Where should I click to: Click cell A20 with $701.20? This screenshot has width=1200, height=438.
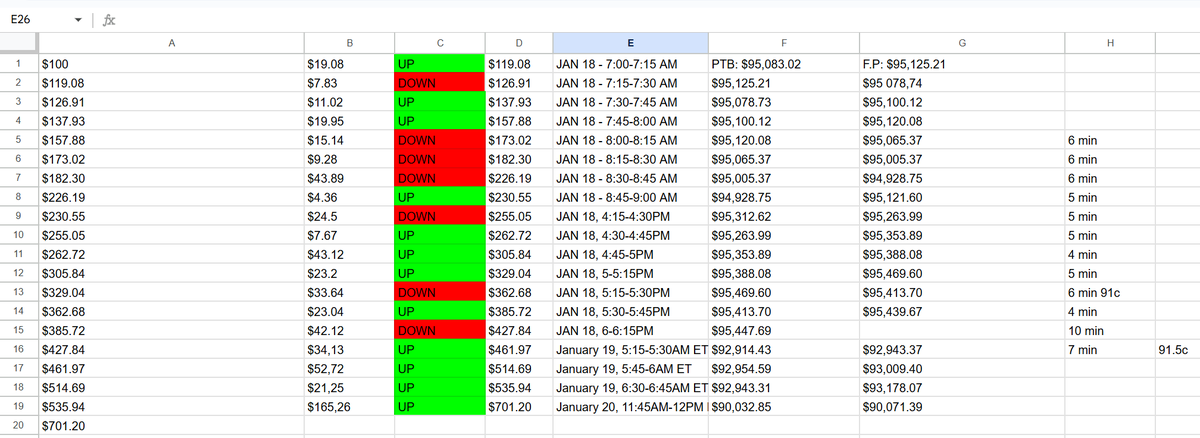(171, 425)
